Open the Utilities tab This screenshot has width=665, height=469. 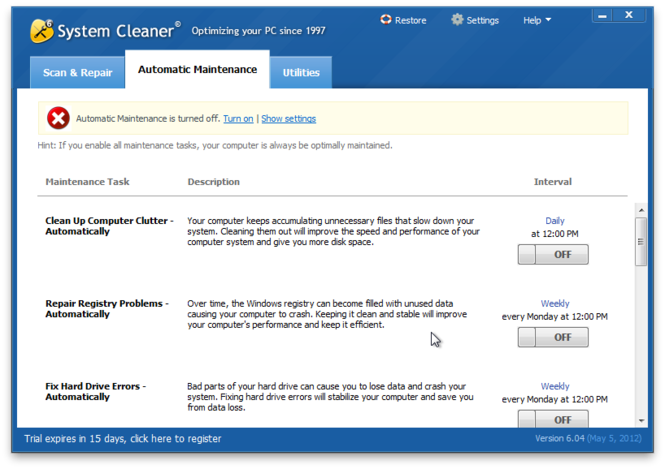[301, 73]
